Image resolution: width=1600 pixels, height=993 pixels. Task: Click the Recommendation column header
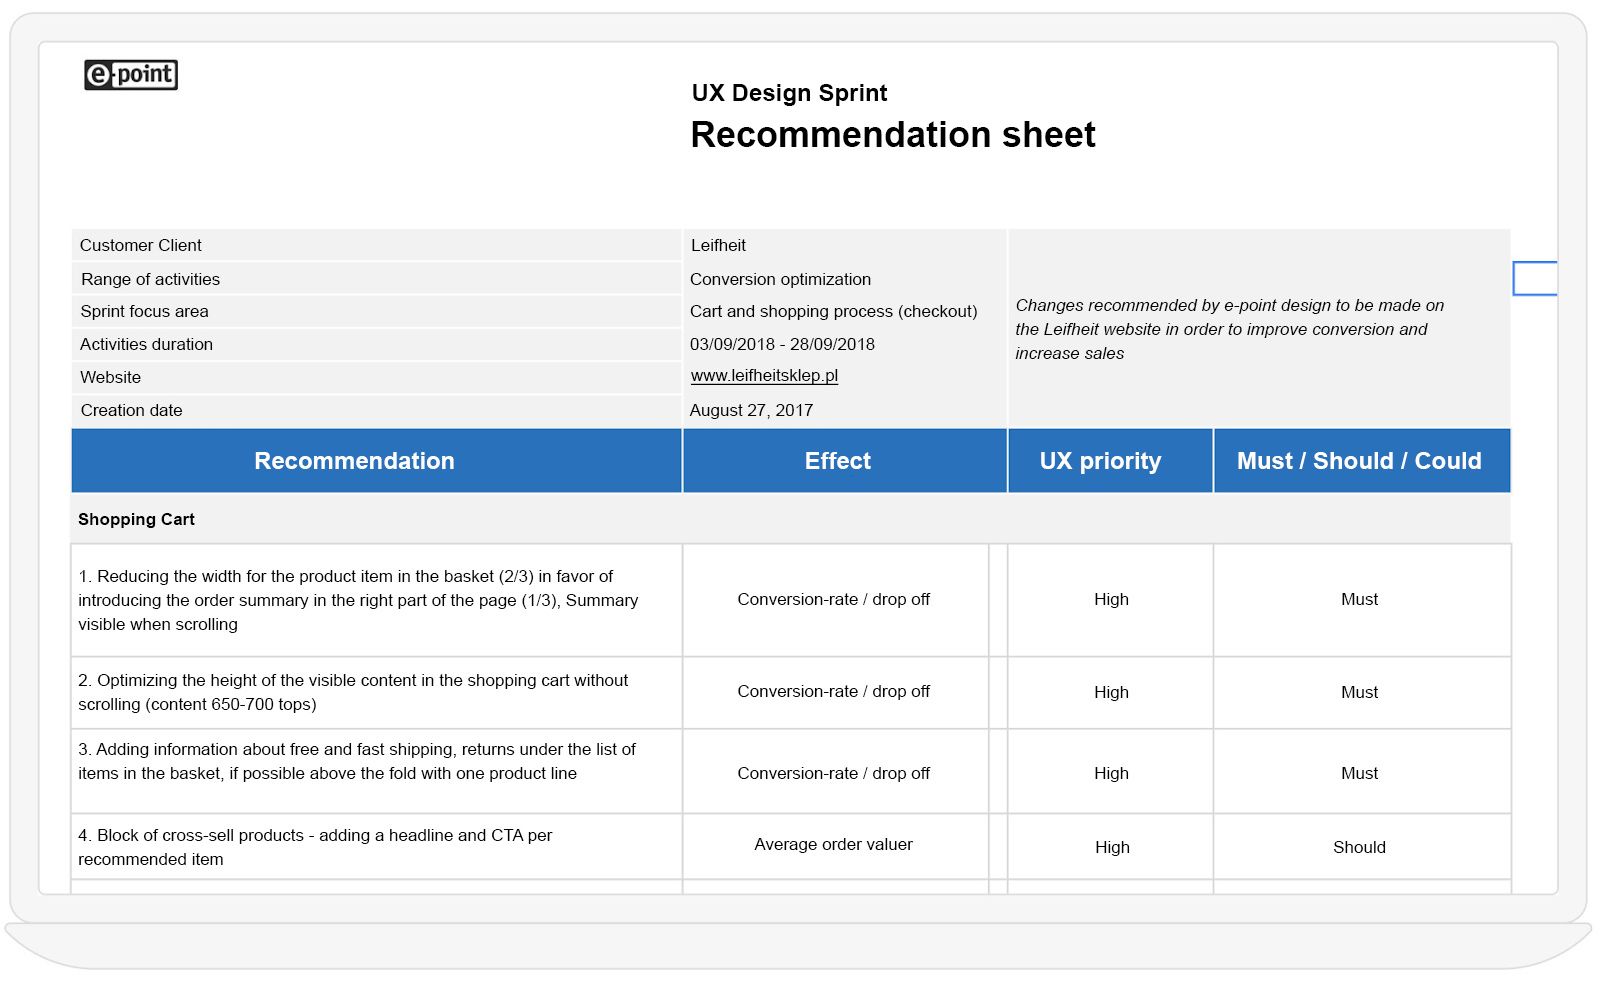point(354,461)
